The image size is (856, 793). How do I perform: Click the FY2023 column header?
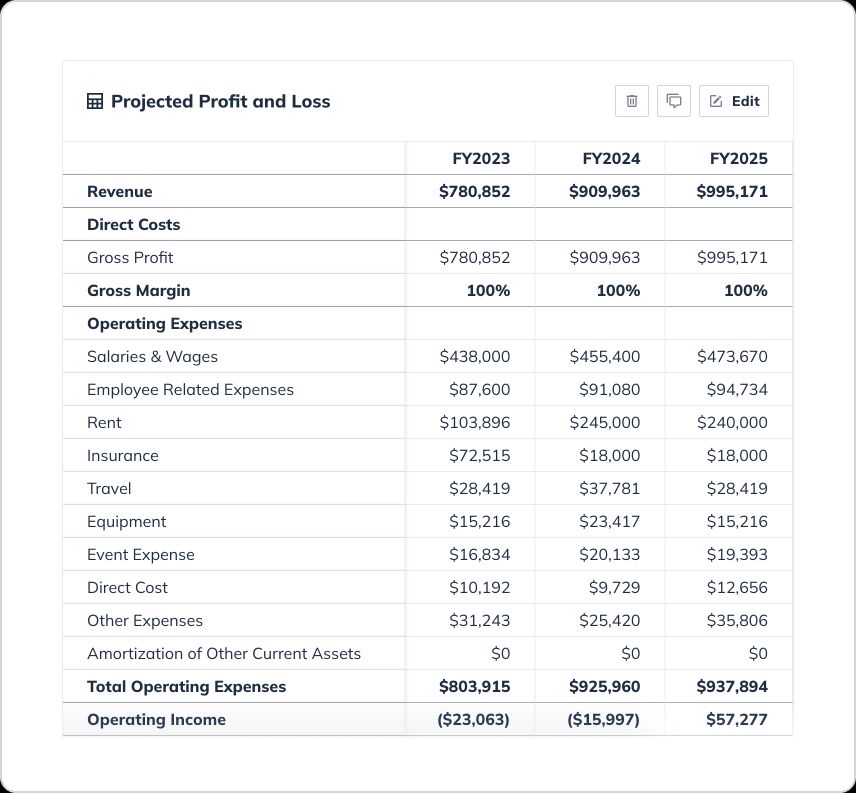pos(483,158)
